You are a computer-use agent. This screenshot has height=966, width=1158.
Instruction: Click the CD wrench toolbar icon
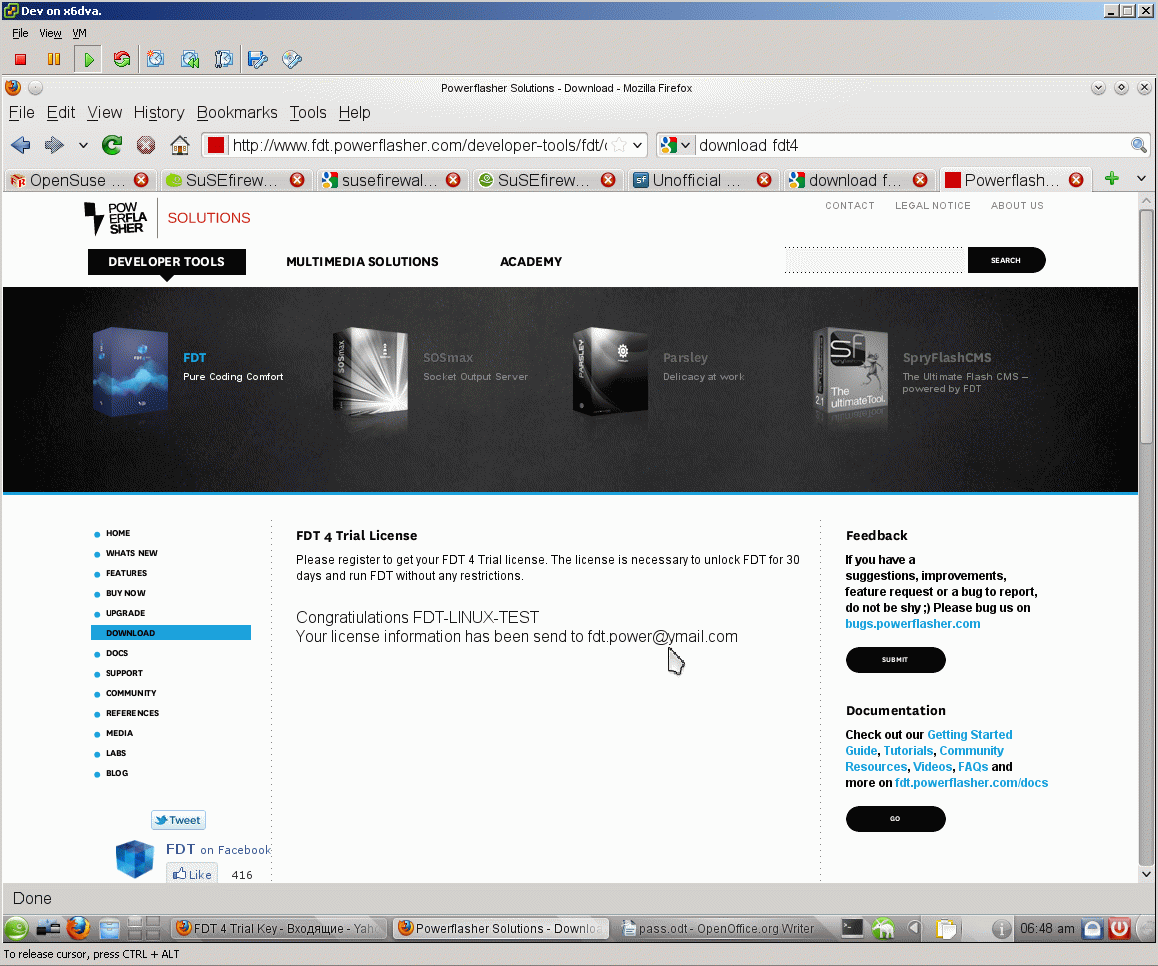(x=292, y=59)
